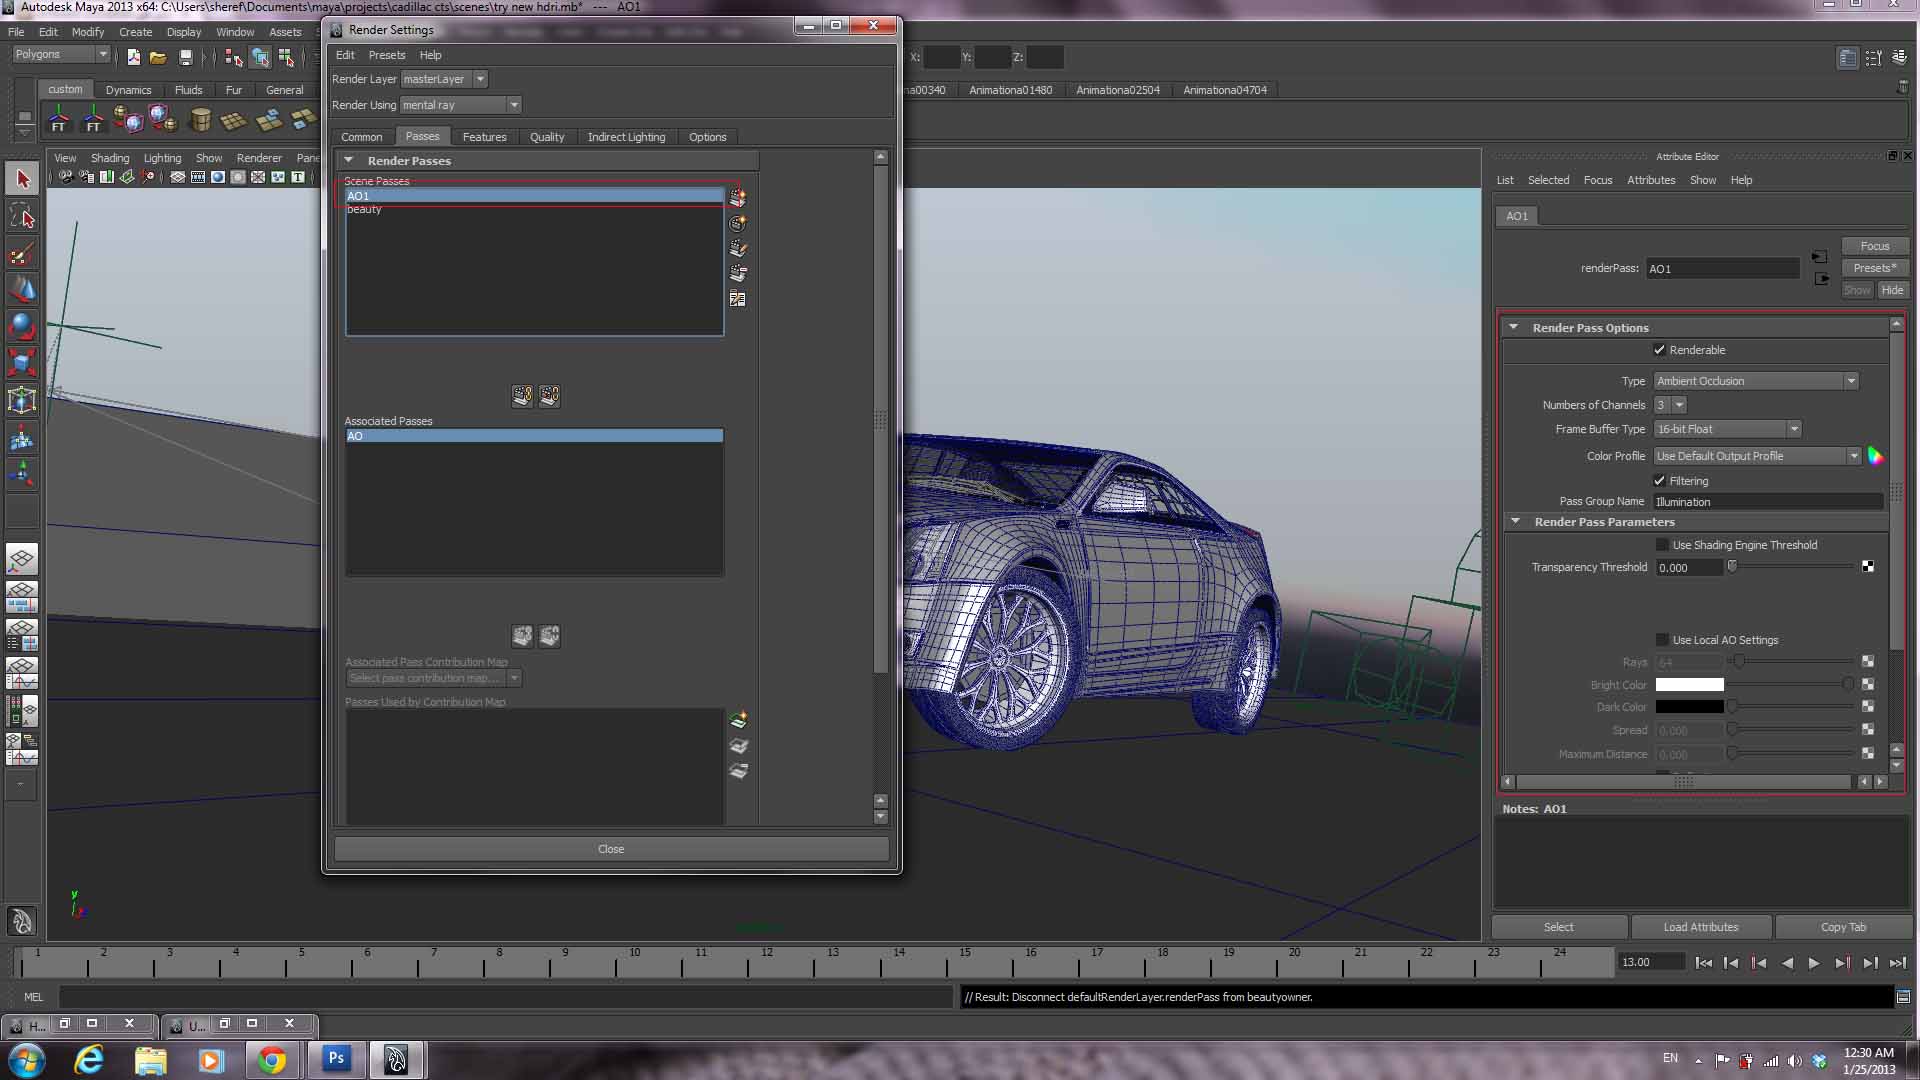
Task: Click the Hide button in Attribute Editor
Action: tap(1892, 290)
